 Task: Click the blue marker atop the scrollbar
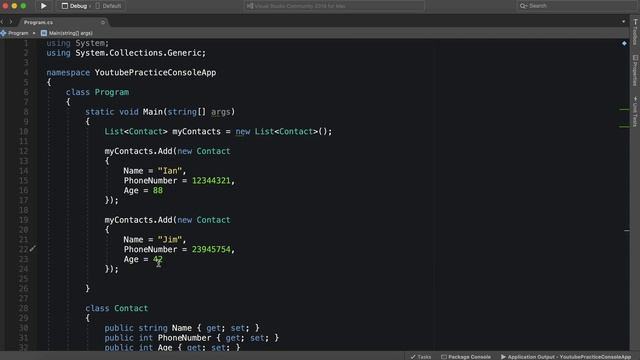click(x=624, y=43)
